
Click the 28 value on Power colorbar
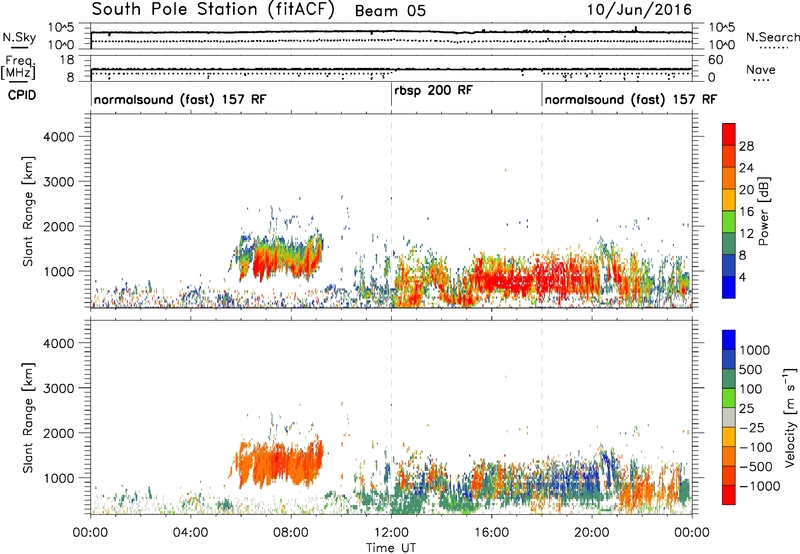746,146
